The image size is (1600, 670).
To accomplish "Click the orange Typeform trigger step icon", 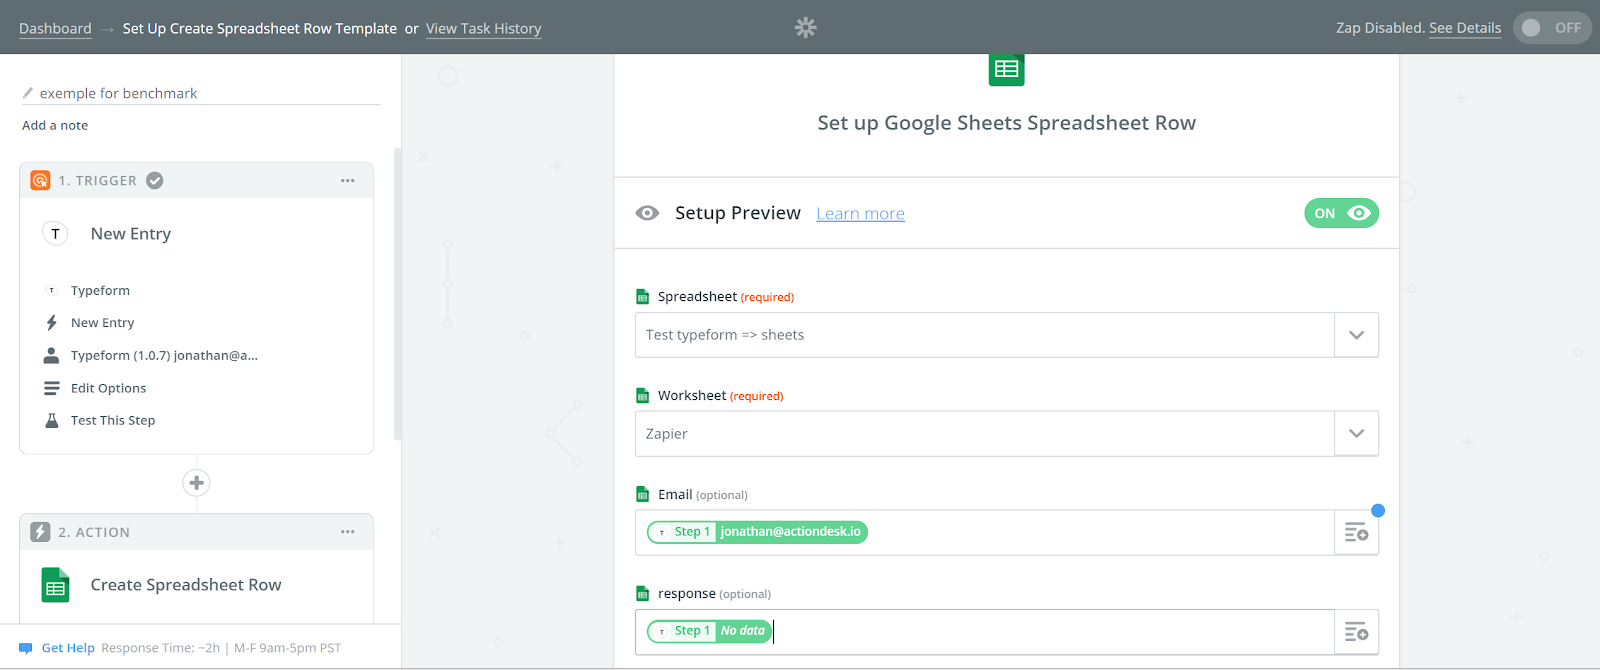I will click(40, 181).
